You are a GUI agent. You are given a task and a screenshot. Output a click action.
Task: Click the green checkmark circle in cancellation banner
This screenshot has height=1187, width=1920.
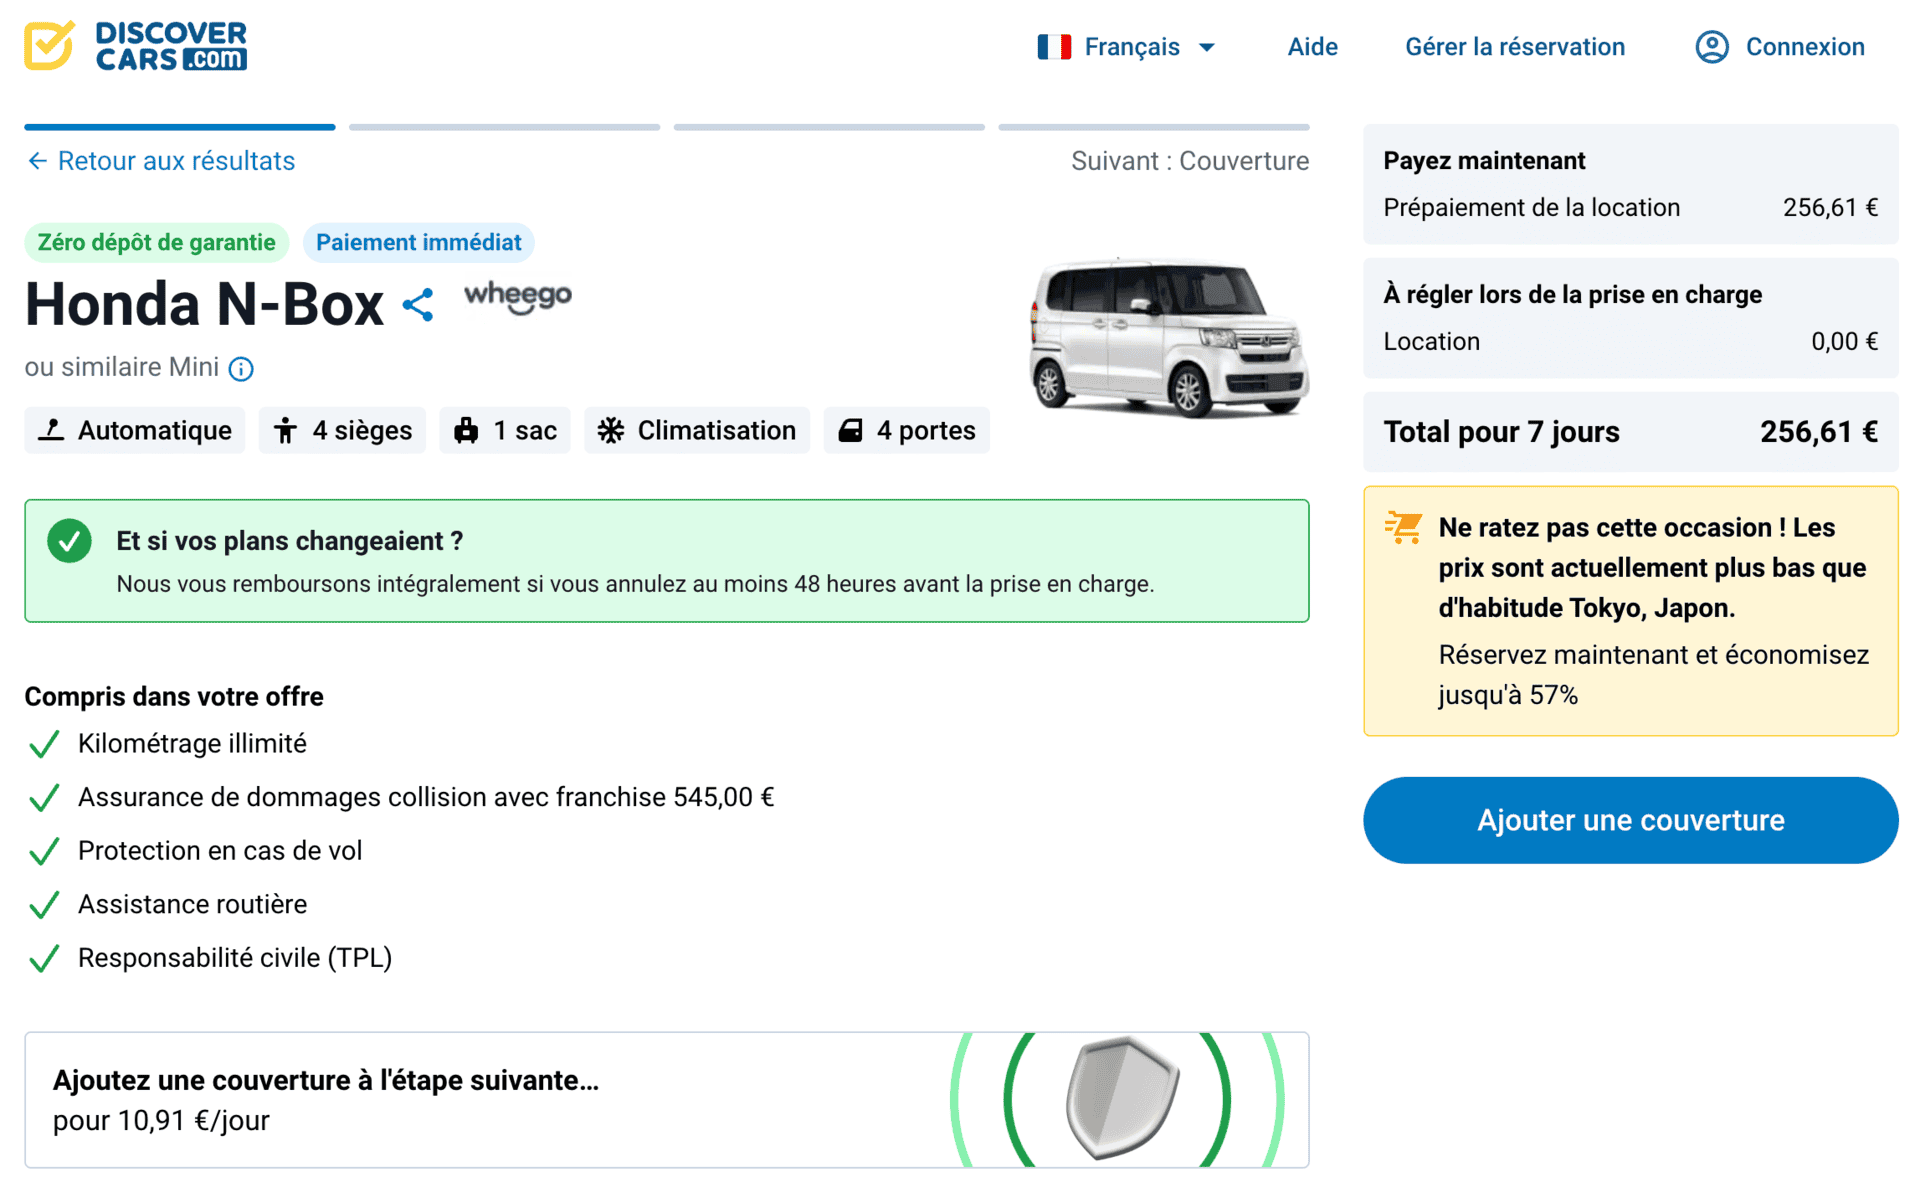(69, 541)
